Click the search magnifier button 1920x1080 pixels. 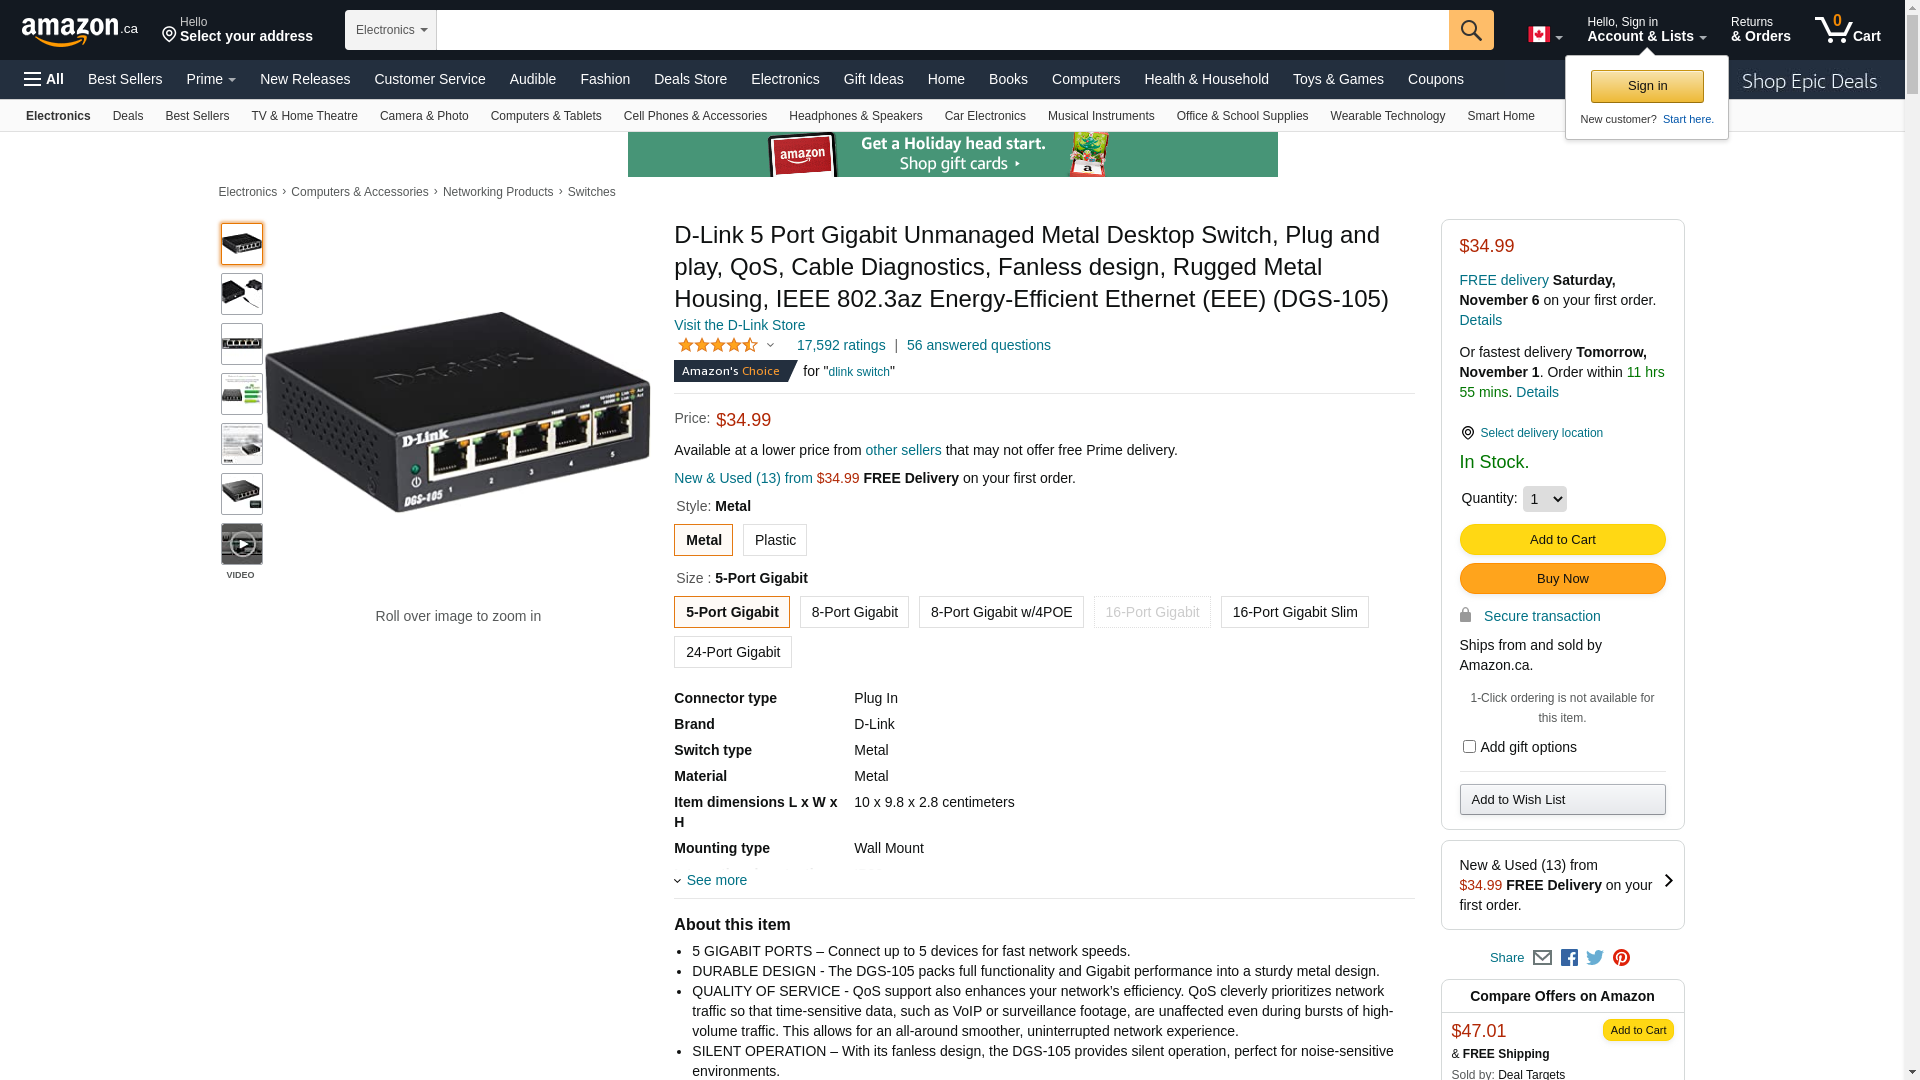point(1470,30)
